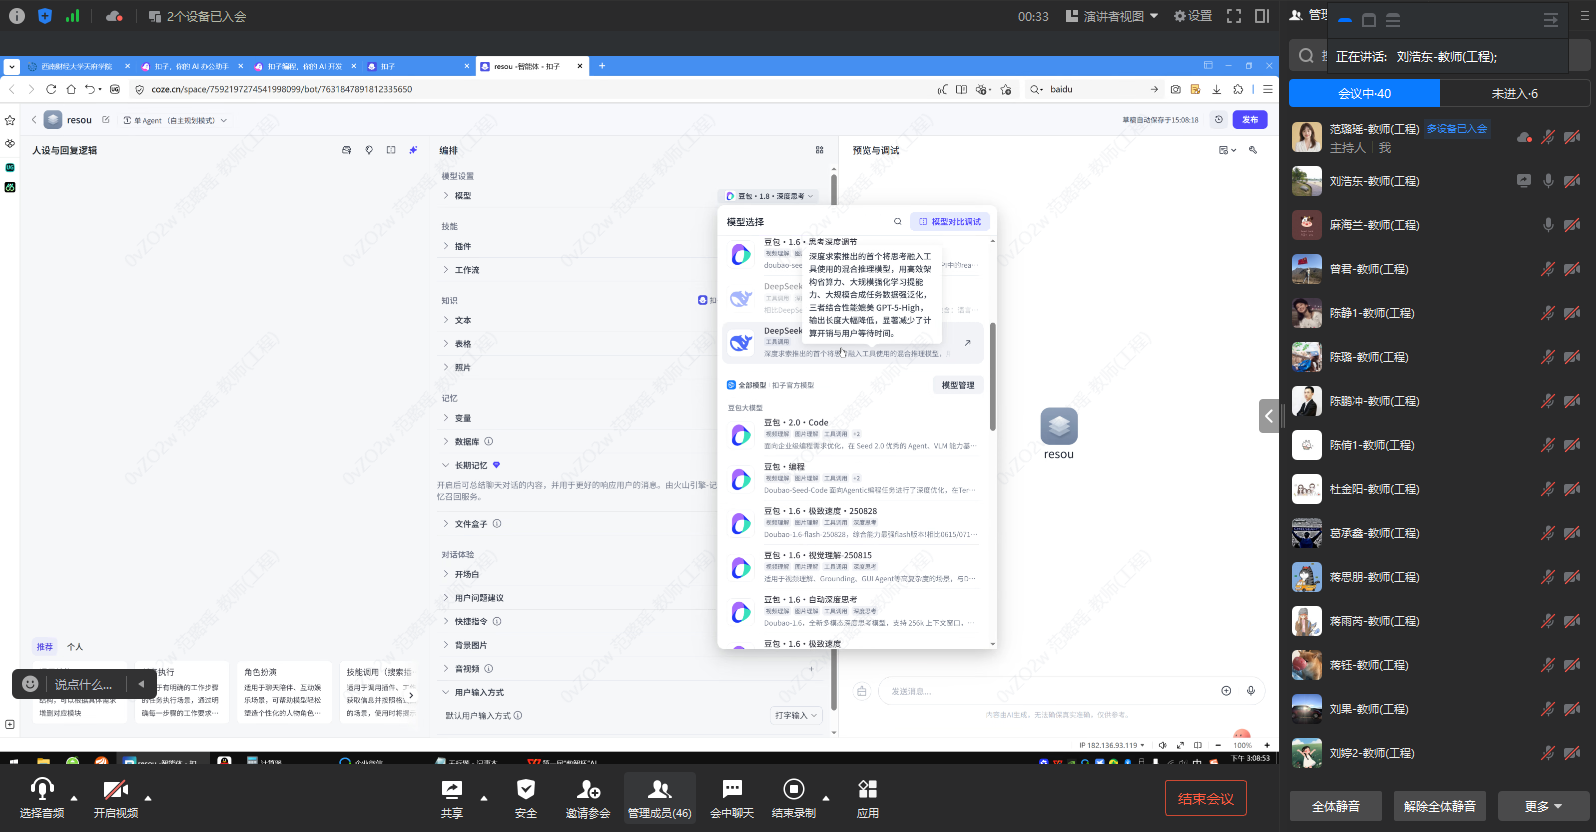This screenshot has height=832, width=1596.
Task: Toggle muted mic for 杜金阳-教师(工程)
Action: [x=1548, y=489]
